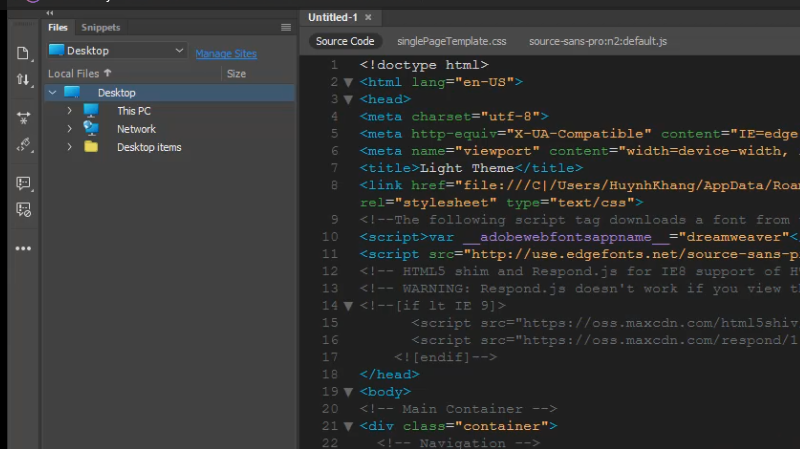Click the Network icon in file tree

[91, 129]
